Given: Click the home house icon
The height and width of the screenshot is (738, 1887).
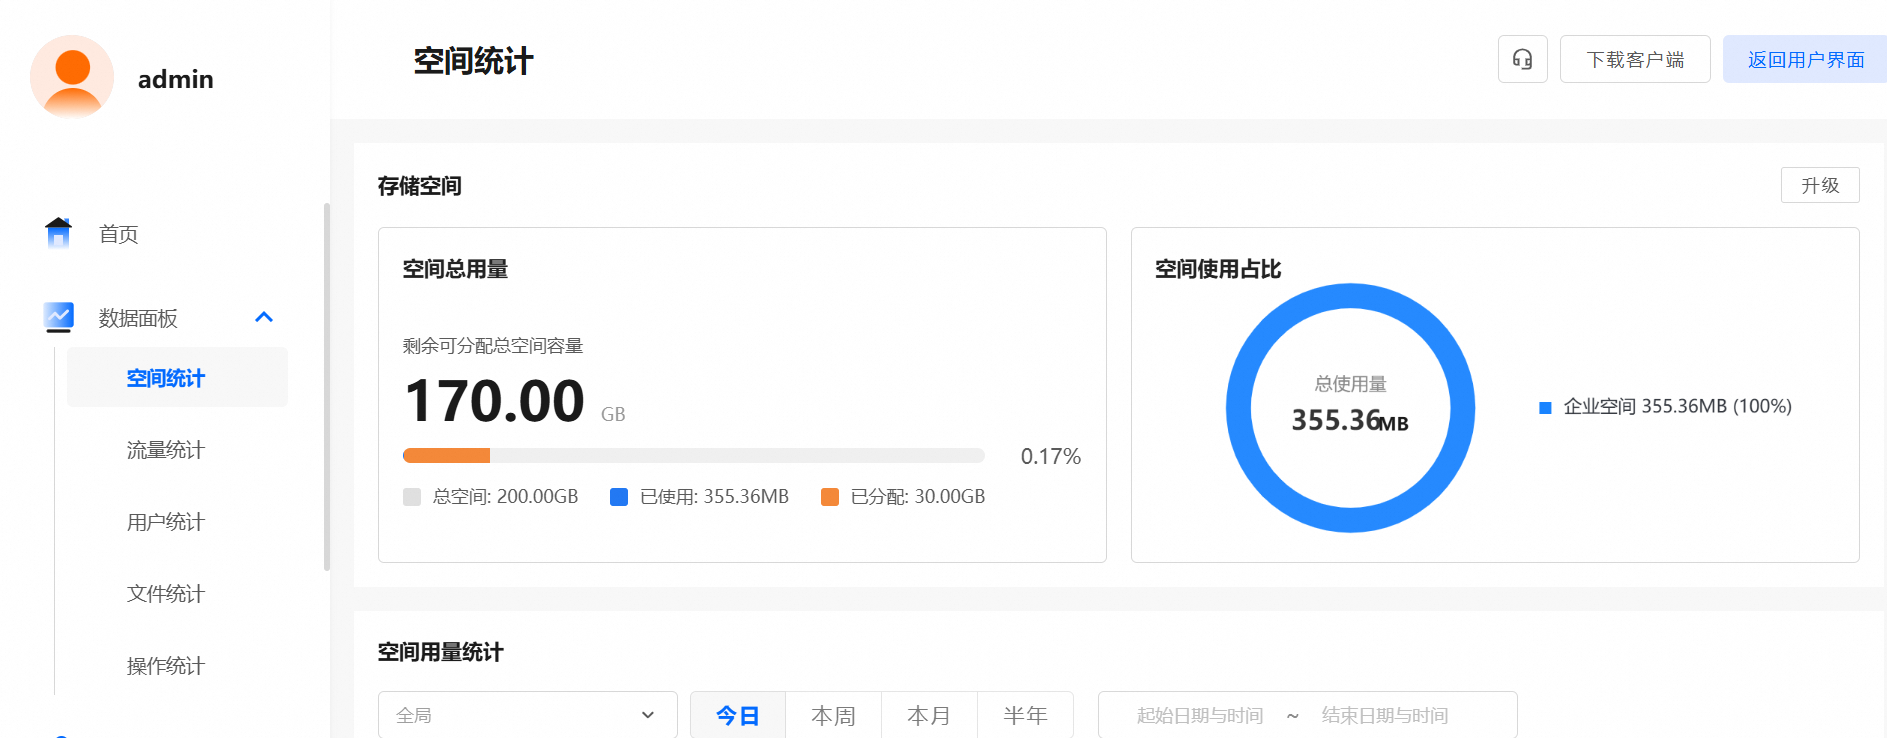Looking at the screenshot, I should pos(59,233).
